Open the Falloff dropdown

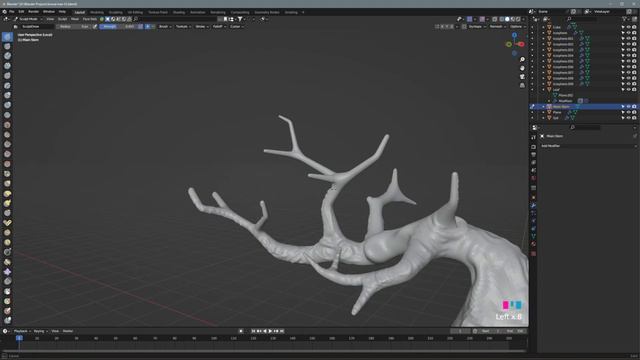pos(219,27)
